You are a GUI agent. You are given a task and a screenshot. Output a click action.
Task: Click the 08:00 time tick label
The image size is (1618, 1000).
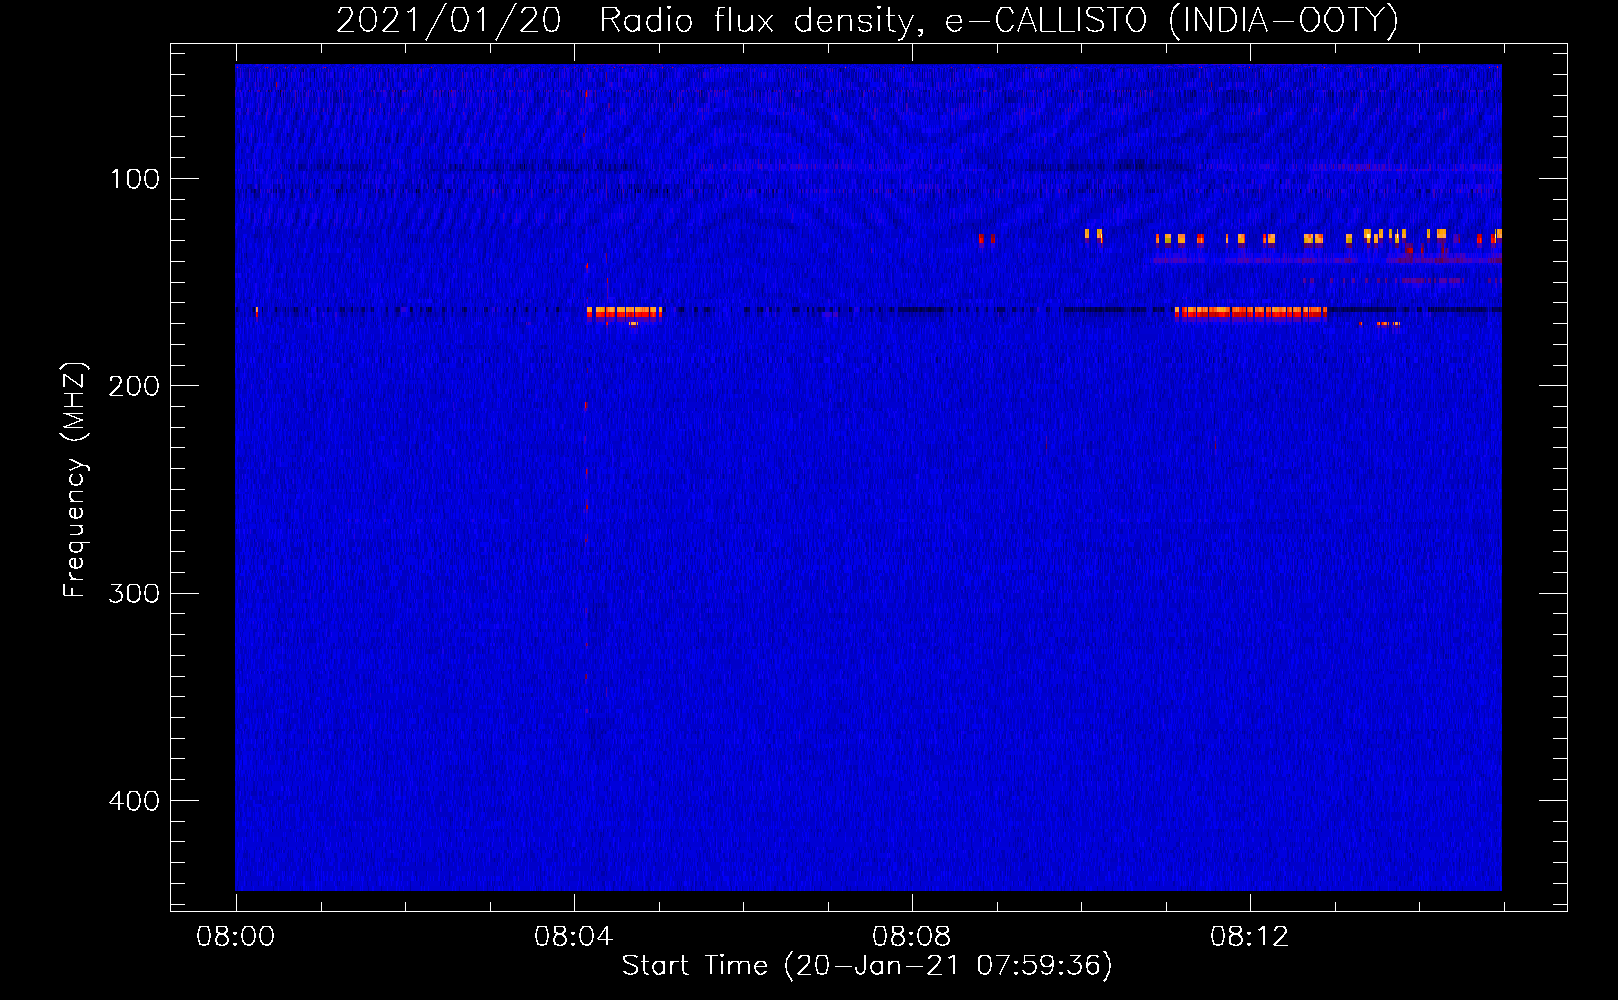236,937
